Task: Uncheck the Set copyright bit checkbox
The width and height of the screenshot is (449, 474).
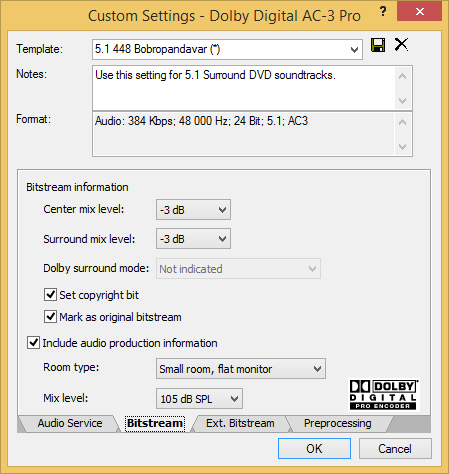Action: 50,295
